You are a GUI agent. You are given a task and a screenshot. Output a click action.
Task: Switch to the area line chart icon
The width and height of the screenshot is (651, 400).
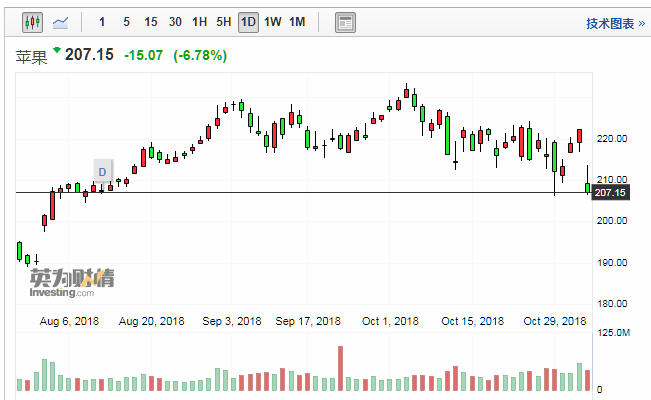60,21
